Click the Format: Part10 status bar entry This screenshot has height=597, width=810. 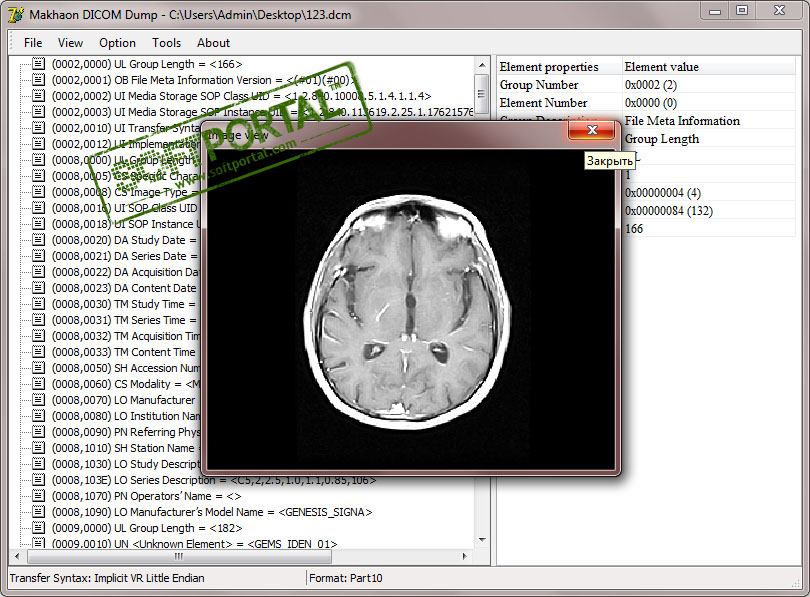click(x=346, y=578)
